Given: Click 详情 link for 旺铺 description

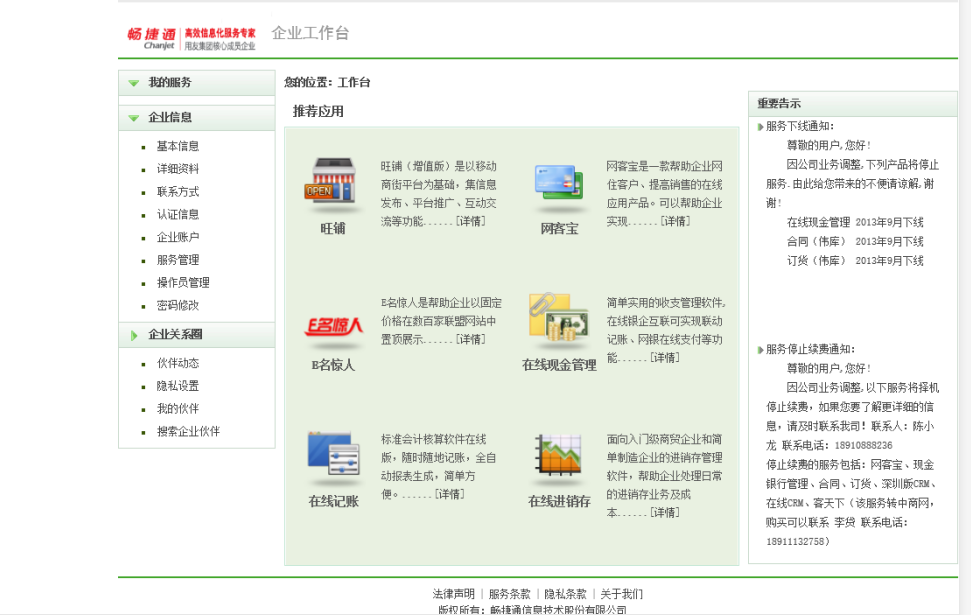Looking at the screenshot, I should (471, 221).
